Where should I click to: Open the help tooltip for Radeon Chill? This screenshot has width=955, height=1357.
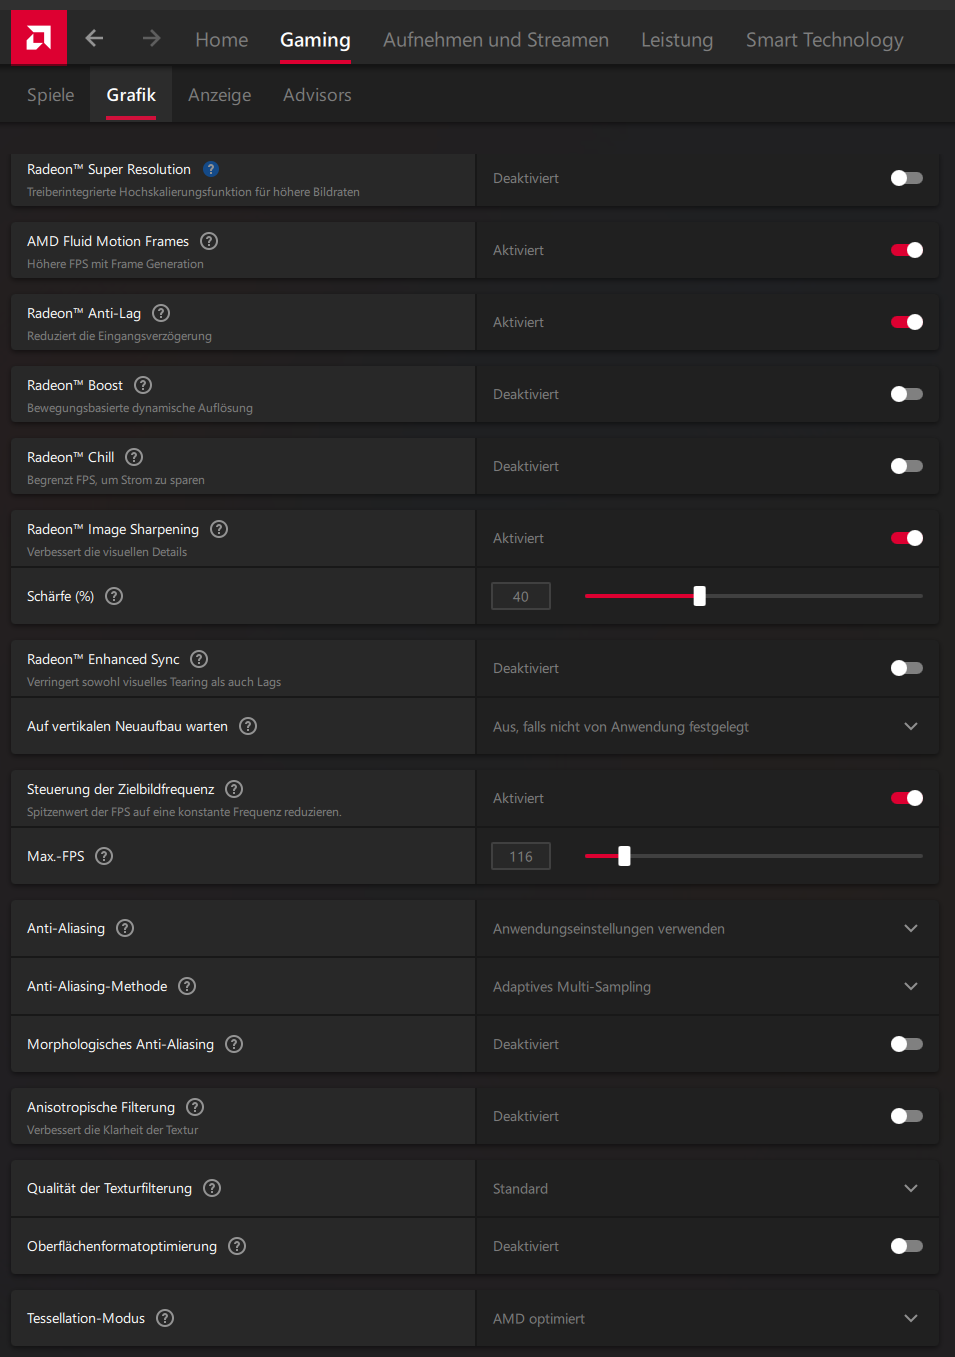(x=133, y=457)
